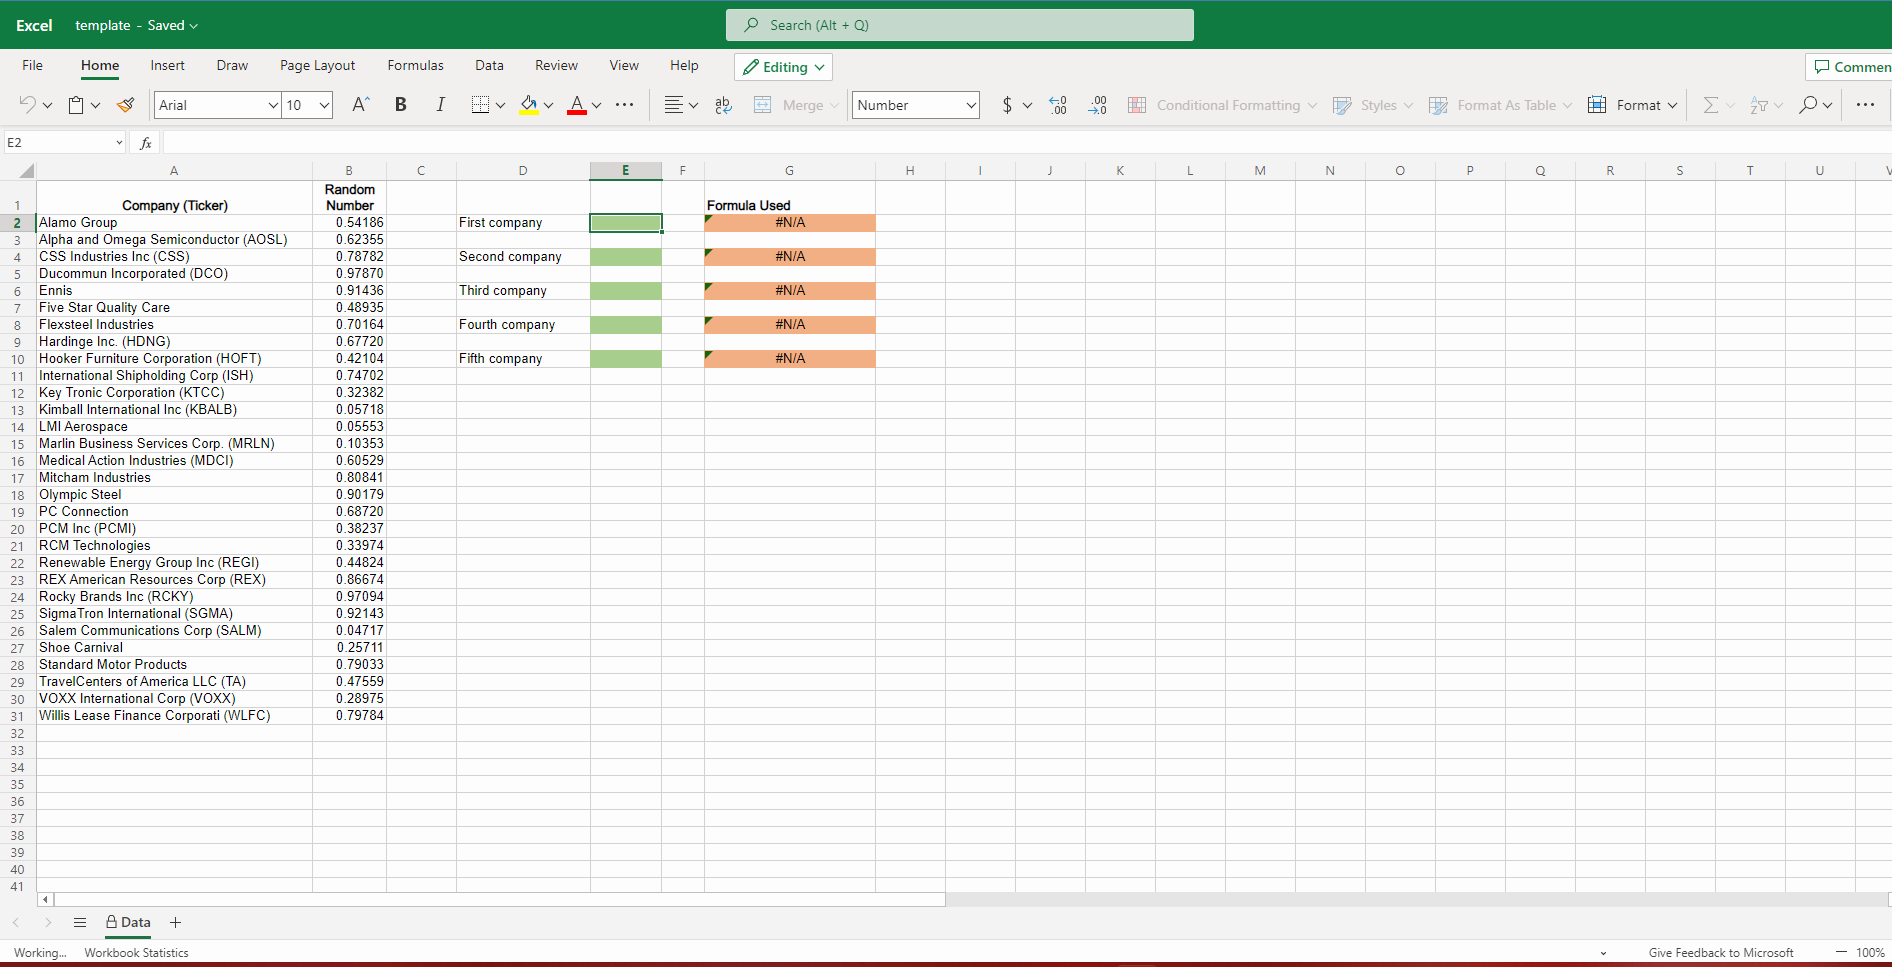Click the Increase Font Size icon
This screenshot has height=967, width=1892.
pos(361,105)
